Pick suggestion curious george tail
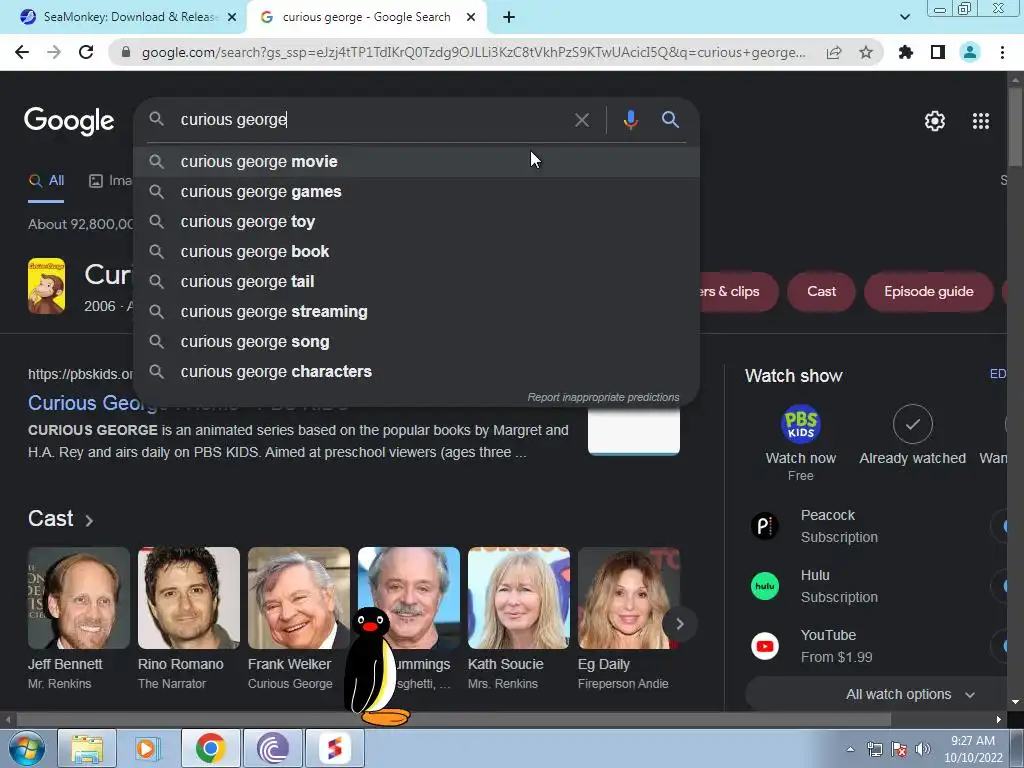 (416, 281)
